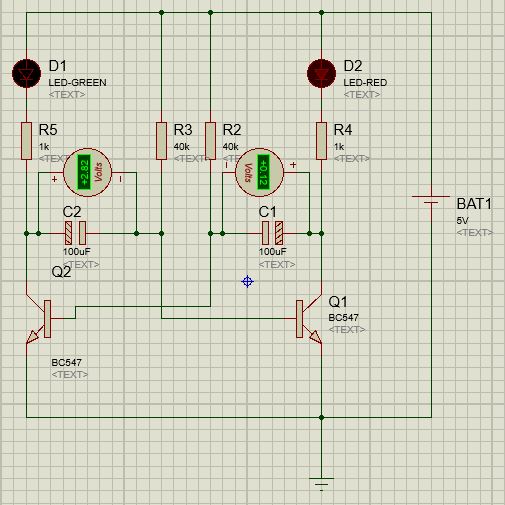This screenshot has width=505, height=505.
Task: Click resistor R4 body
Action: point(321,141)
